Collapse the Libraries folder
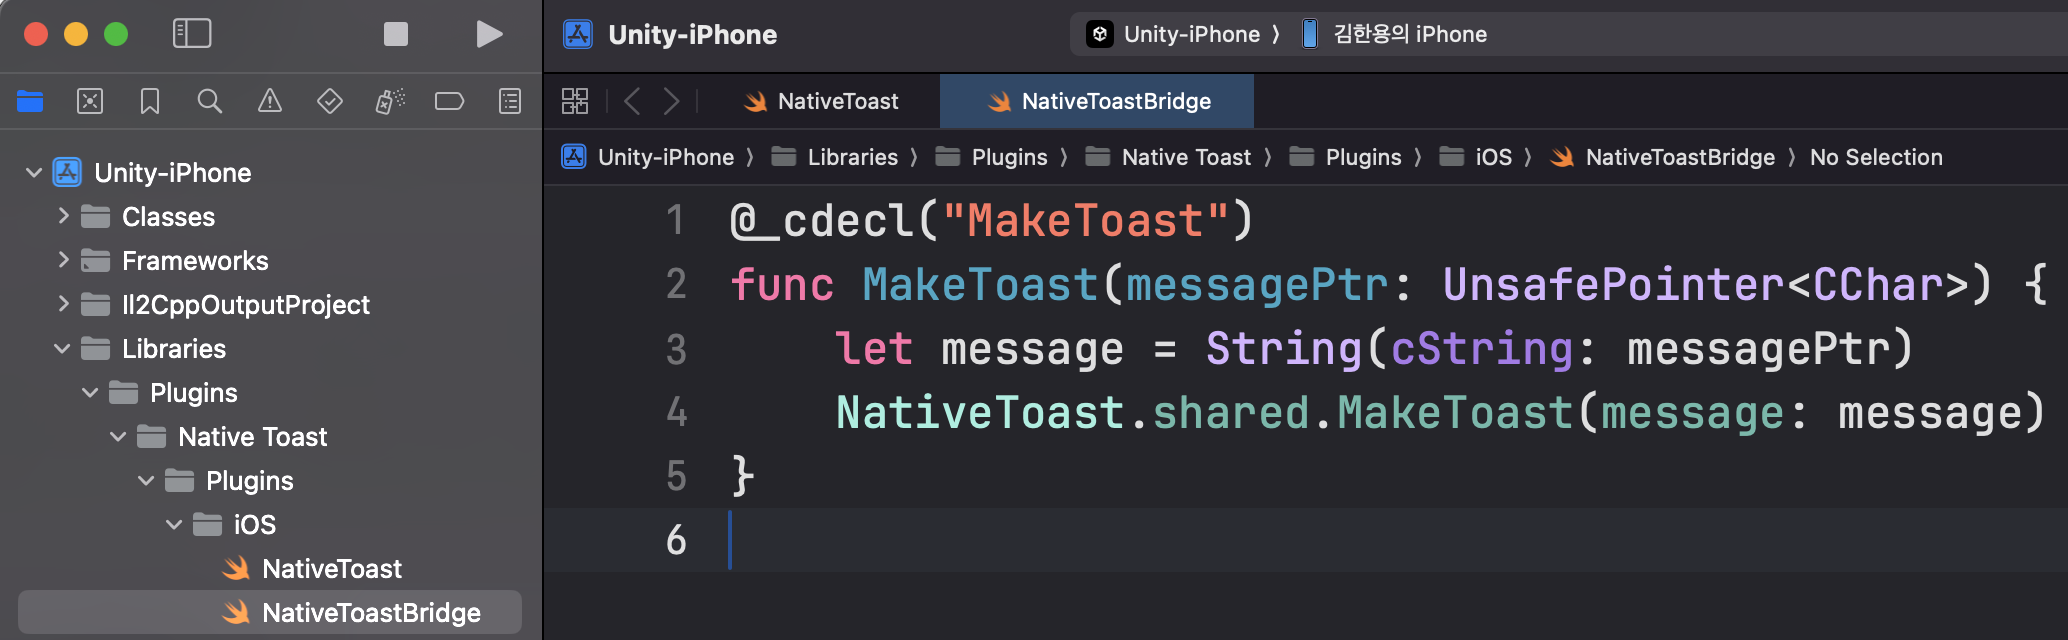Image resolution: width=2068 pixels, height=640 pixels. coord(62,349)
